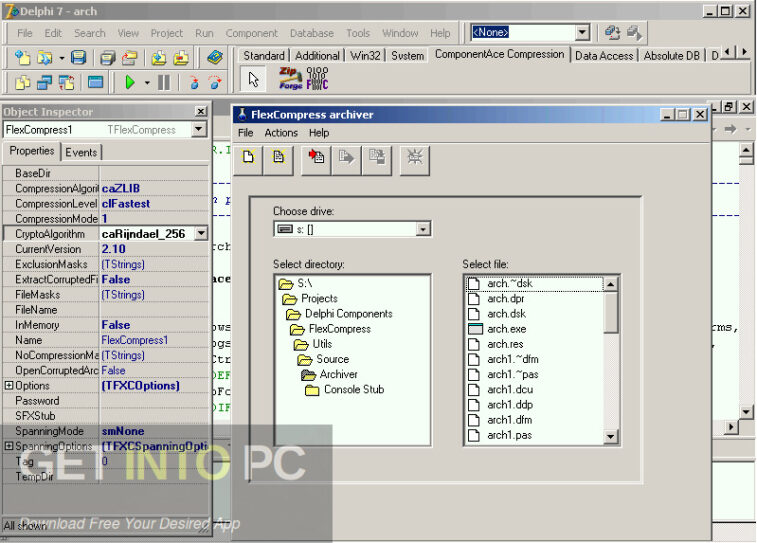Viewport: 757px width, 543px height.
Task: Select the ComponentAce Compression palette tab
Action: [499, 54]
